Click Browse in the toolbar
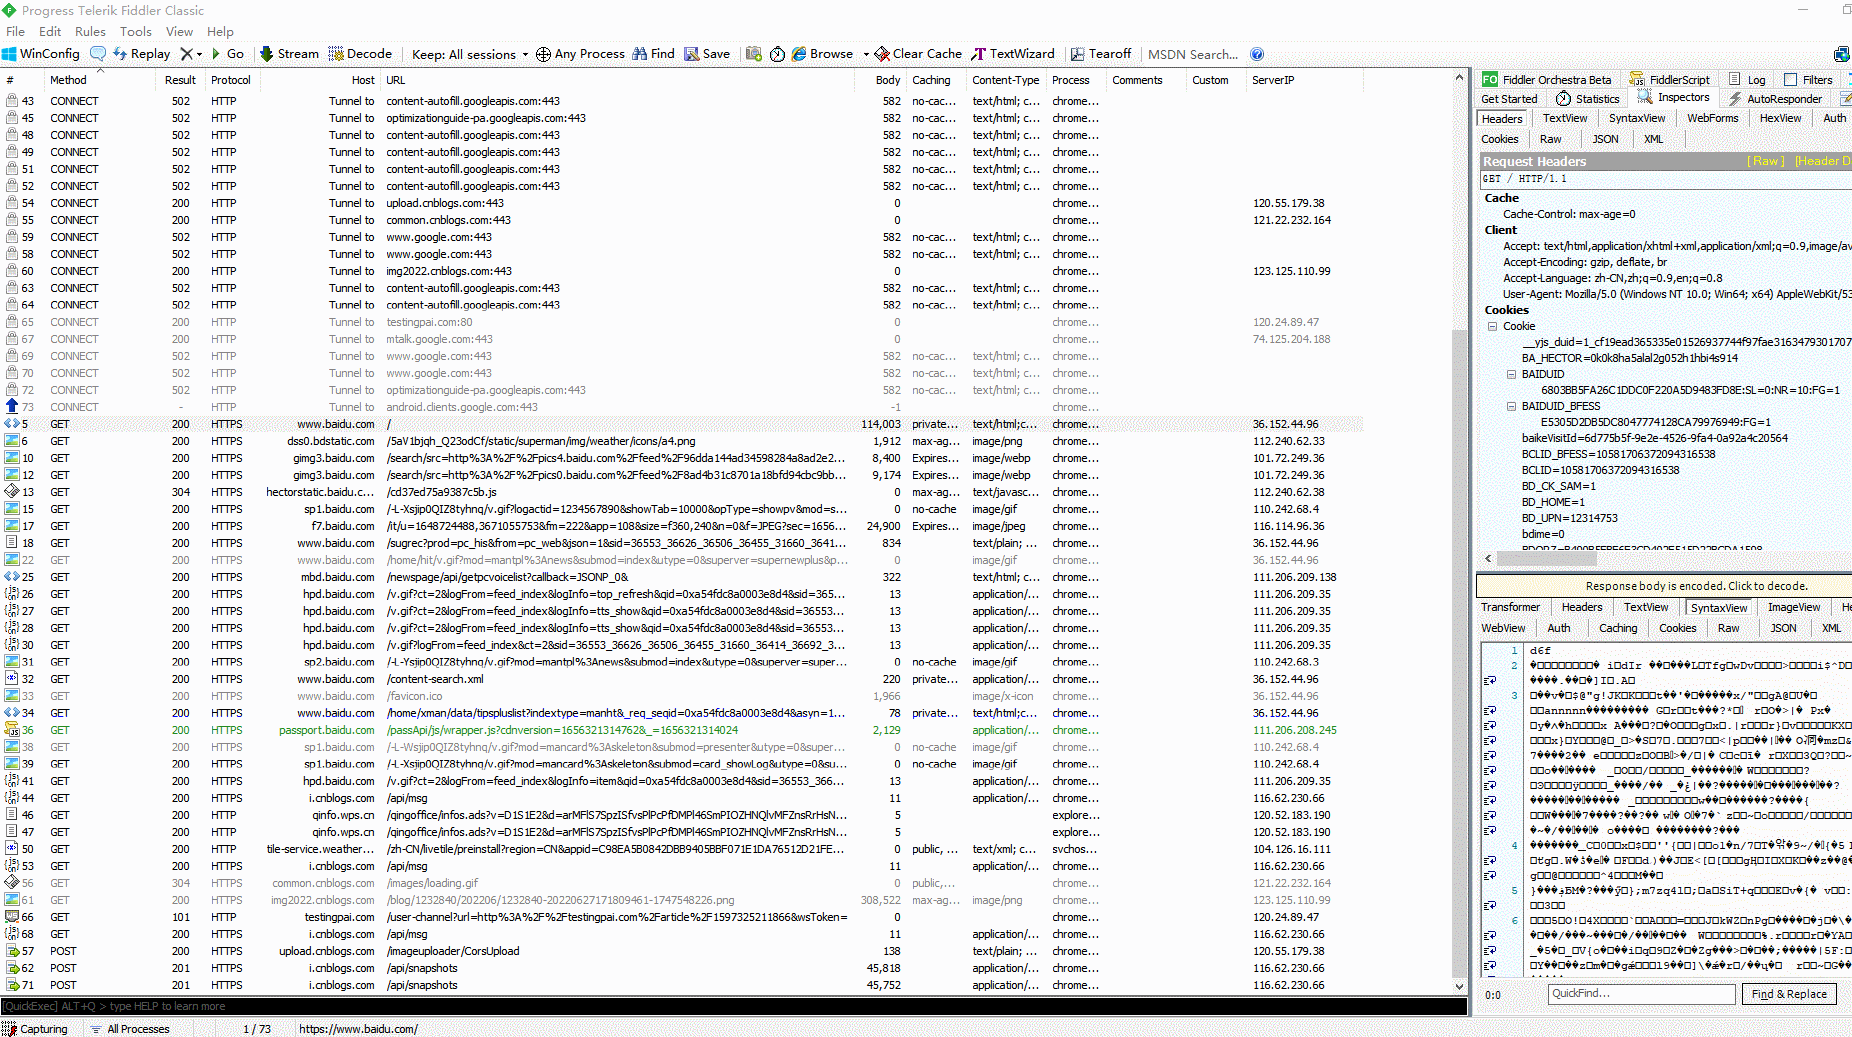 coord(822,54)
